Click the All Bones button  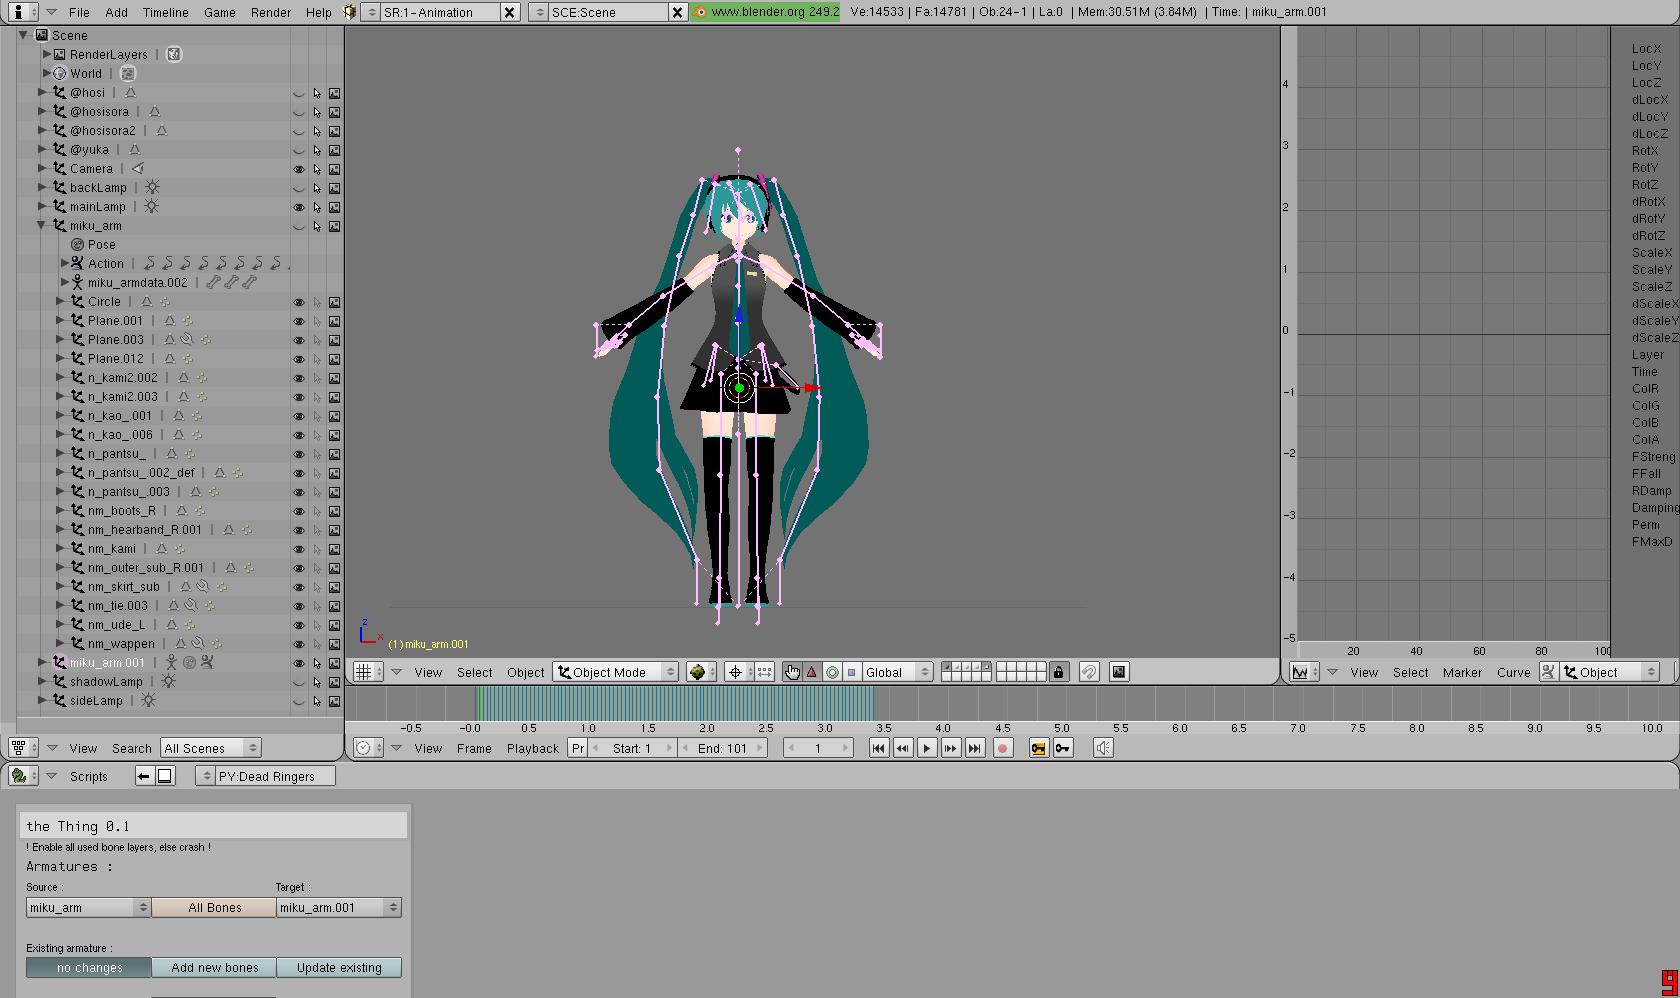[214, 907]
